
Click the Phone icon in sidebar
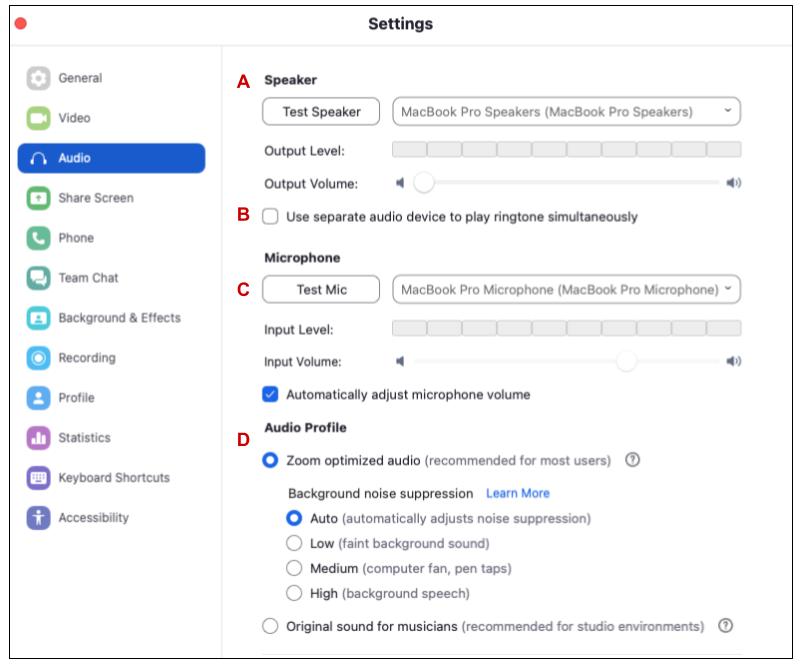38,238
